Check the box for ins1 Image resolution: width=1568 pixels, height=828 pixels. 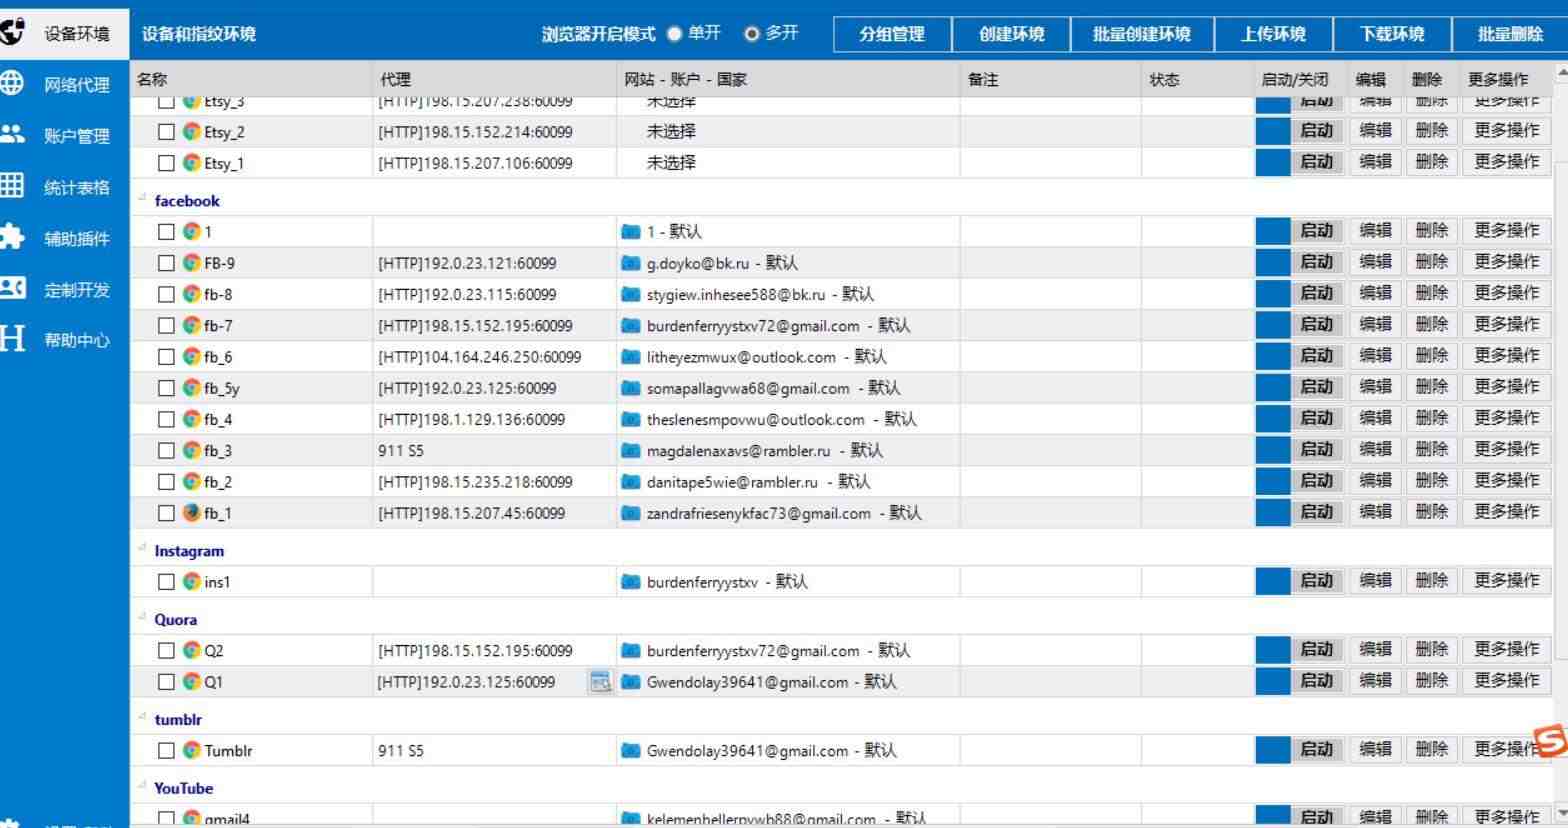pos(167,582)
